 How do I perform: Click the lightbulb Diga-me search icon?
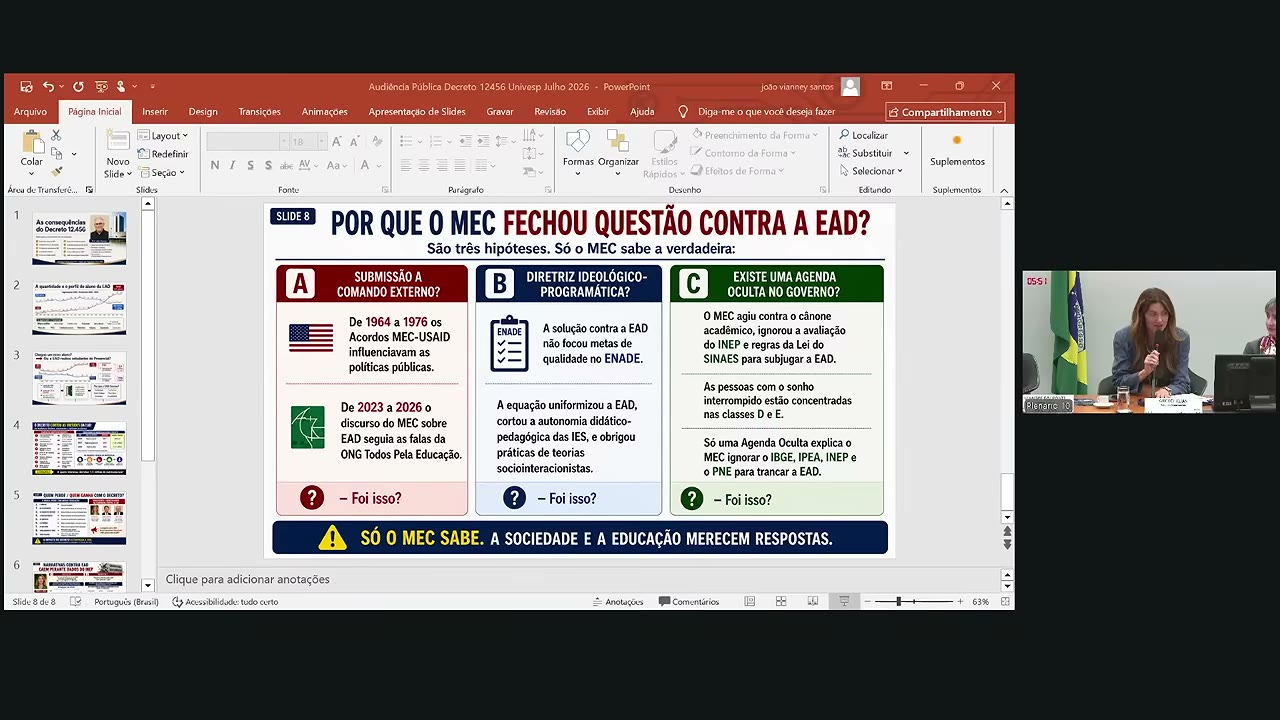683,112
